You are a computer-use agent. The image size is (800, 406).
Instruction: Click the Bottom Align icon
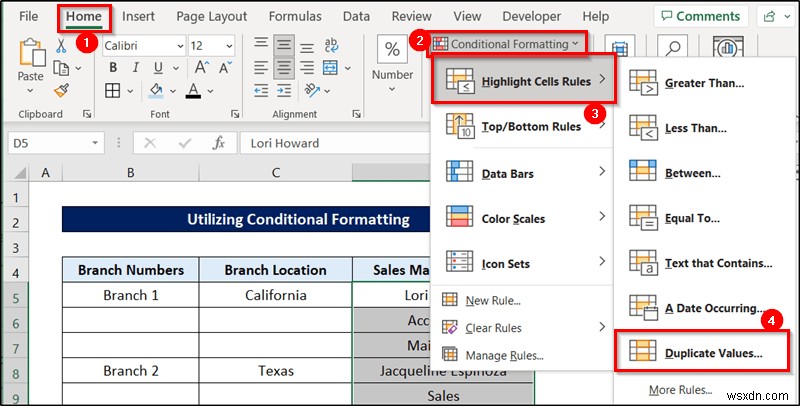click(x=307, y=46)
